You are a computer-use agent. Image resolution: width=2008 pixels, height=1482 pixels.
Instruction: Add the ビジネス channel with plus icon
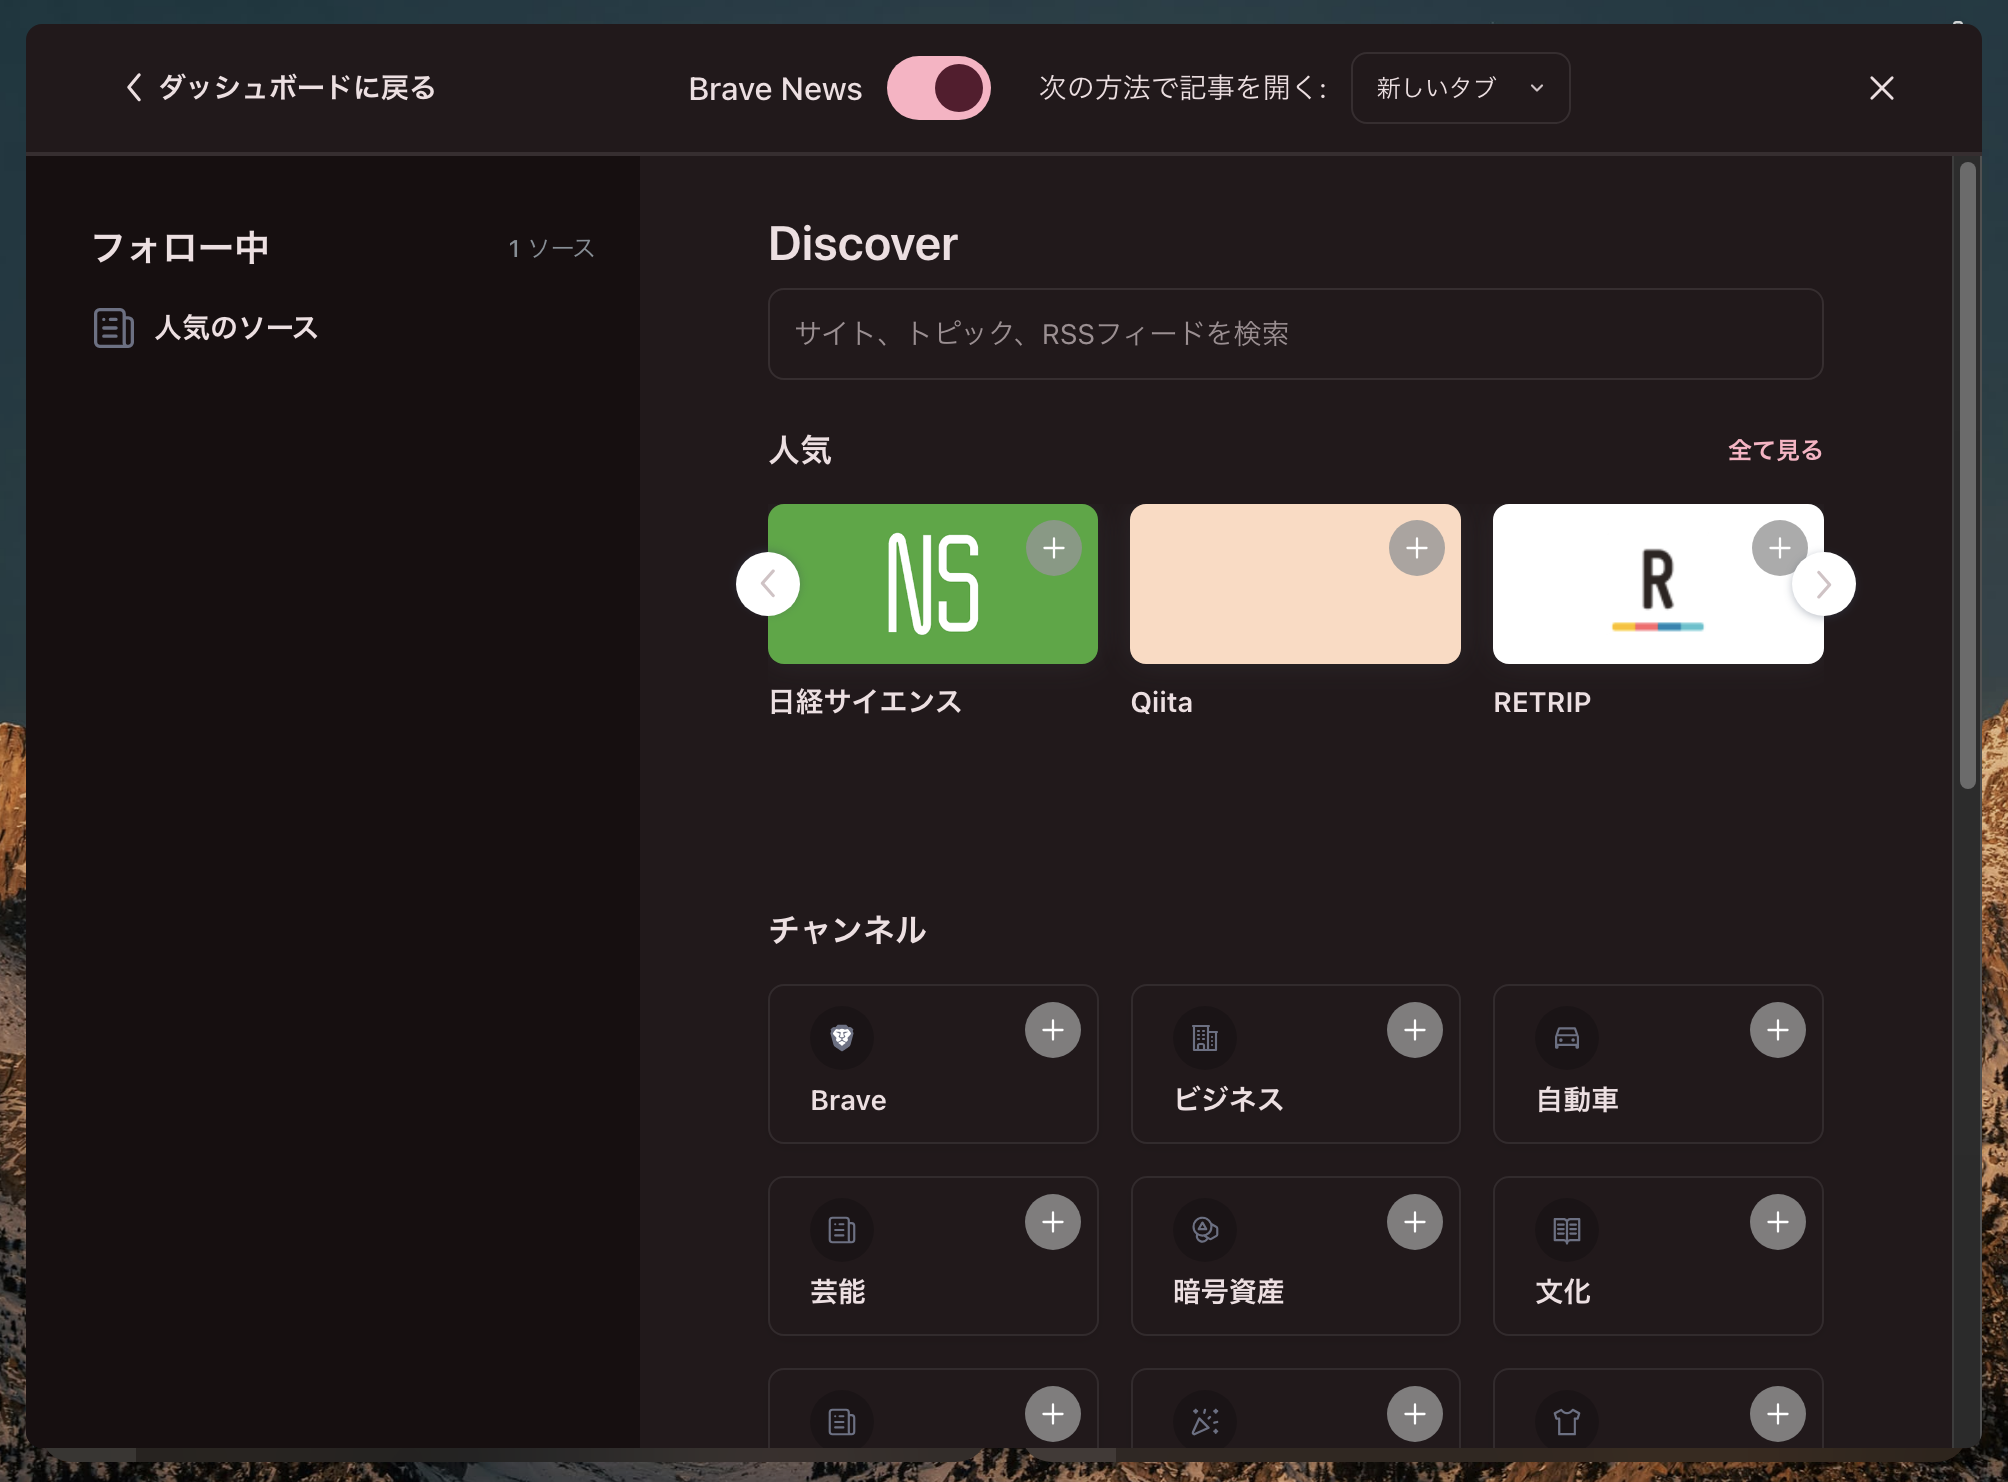(1415, 1030)
